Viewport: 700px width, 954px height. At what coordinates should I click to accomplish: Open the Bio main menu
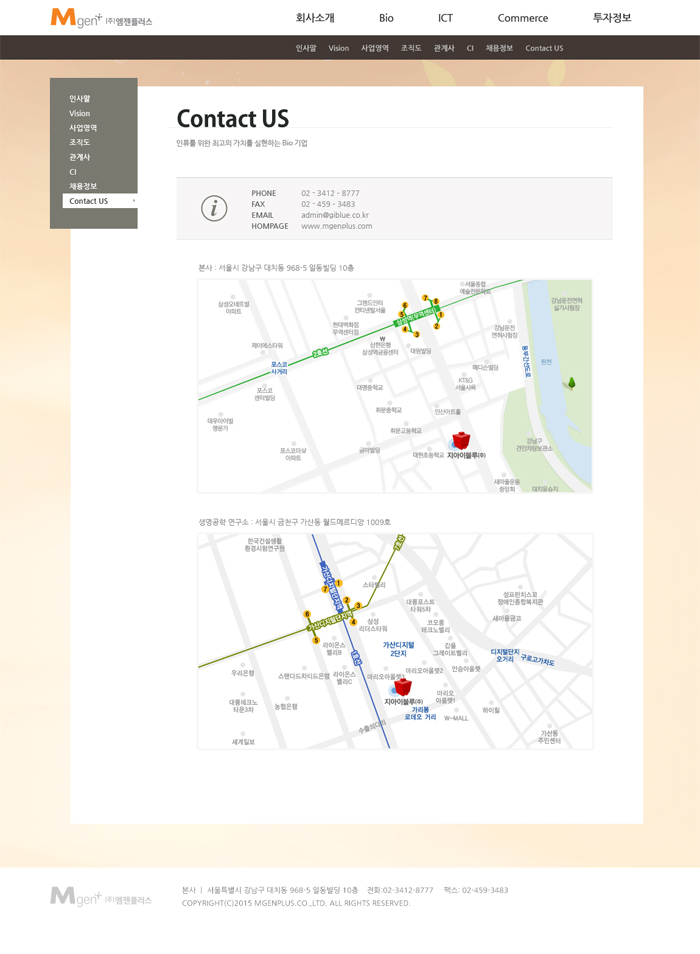point(386,18)
